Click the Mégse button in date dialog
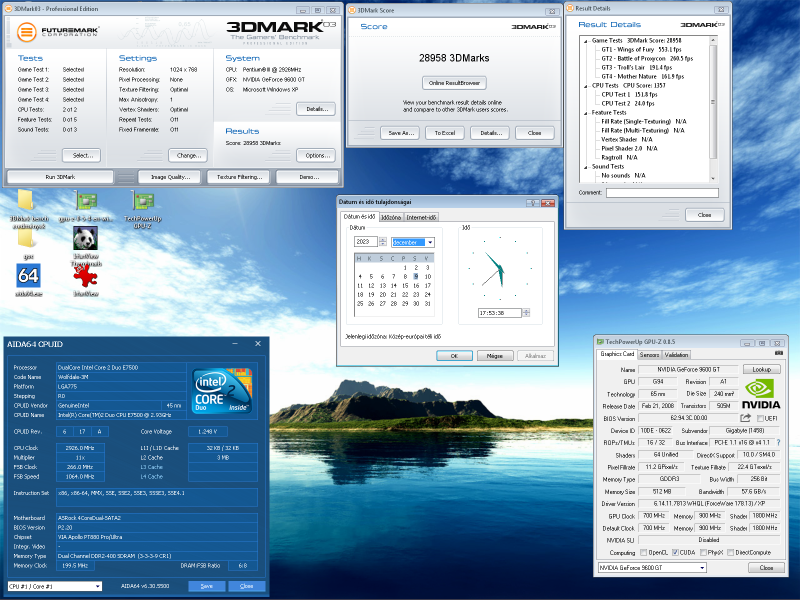This screenshot has height=600, width=800. tap(494, 356)
